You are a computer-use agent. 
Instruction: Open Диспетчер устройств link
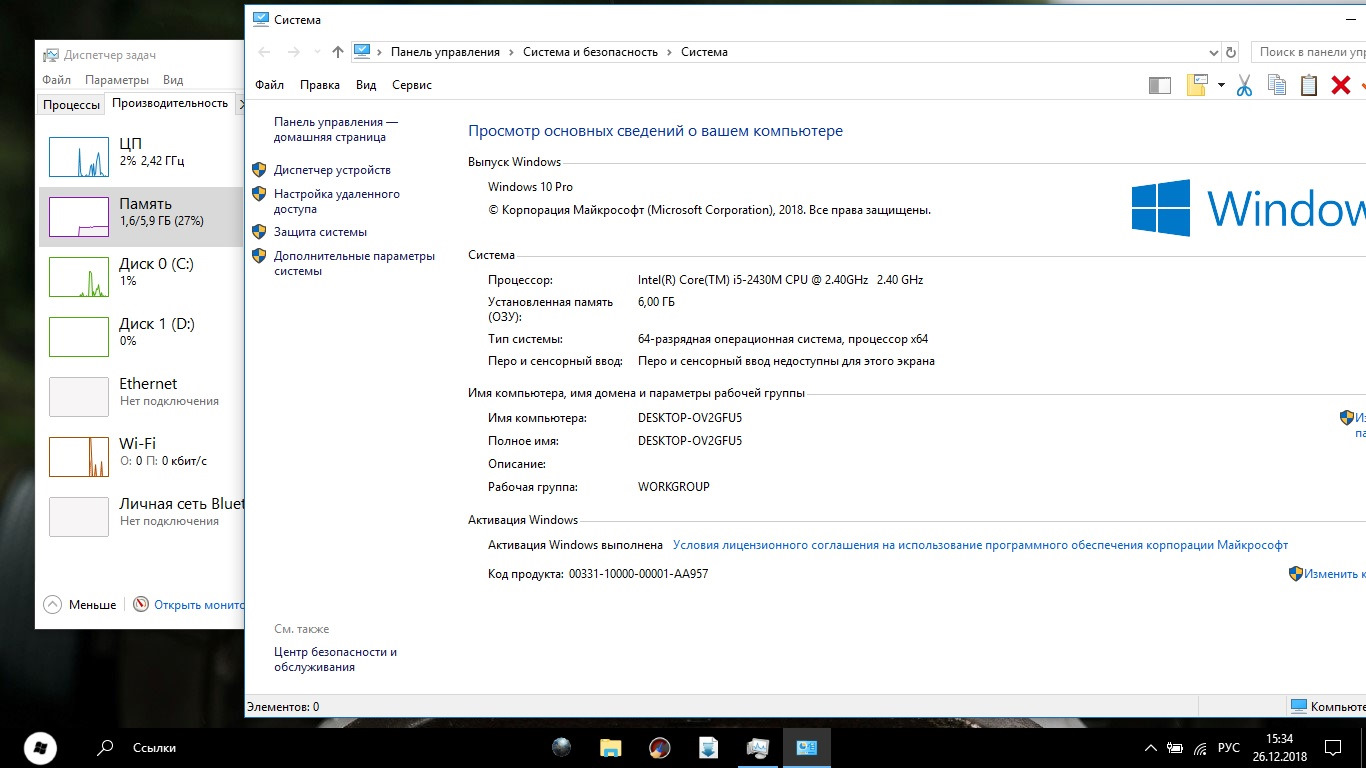point(332,170)
